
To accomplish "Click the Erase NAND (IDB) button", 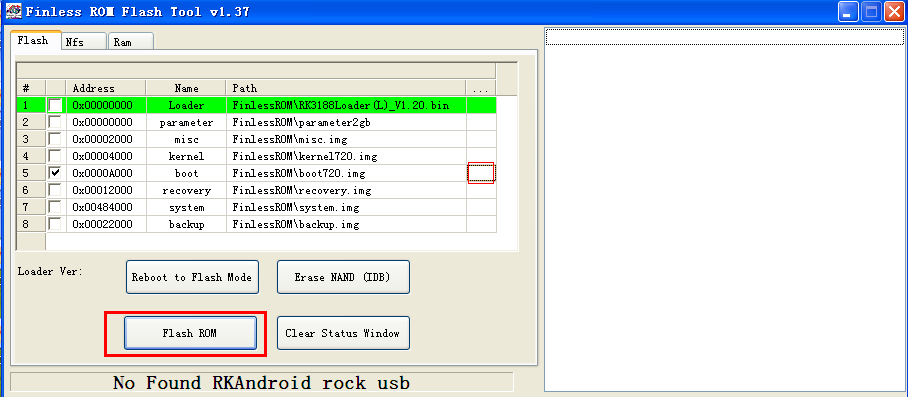I will click(343, 277).
